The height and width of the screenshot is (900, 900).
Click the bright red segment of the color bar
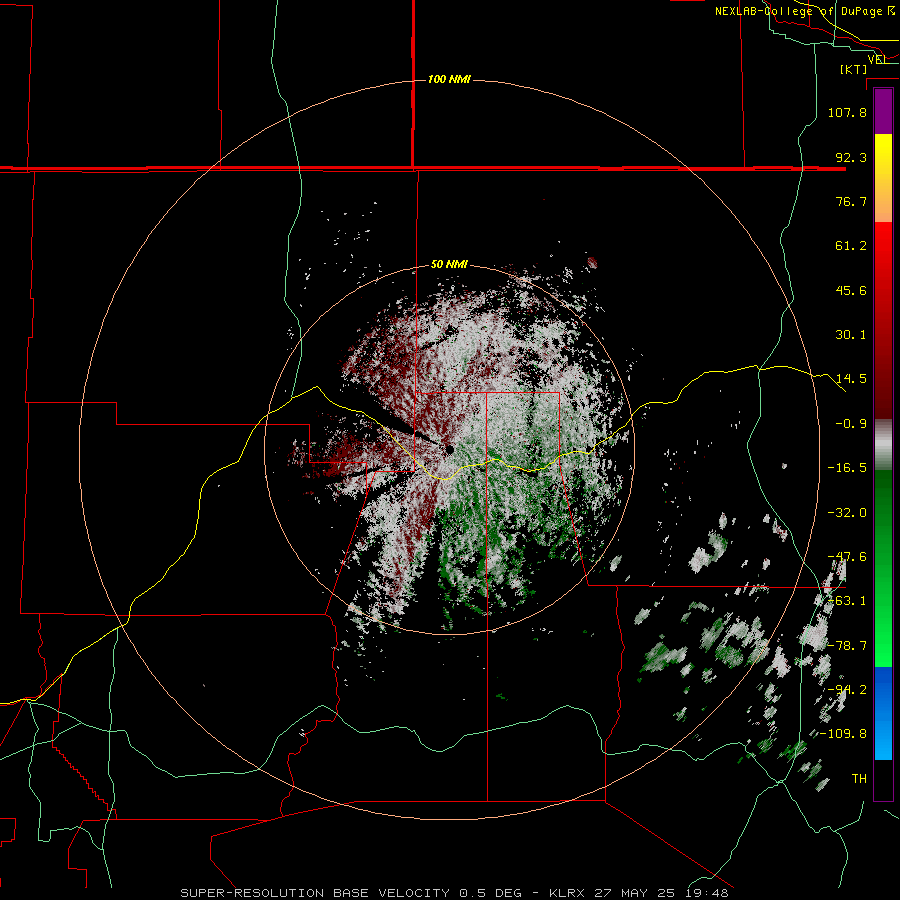(x=883, y=247)
